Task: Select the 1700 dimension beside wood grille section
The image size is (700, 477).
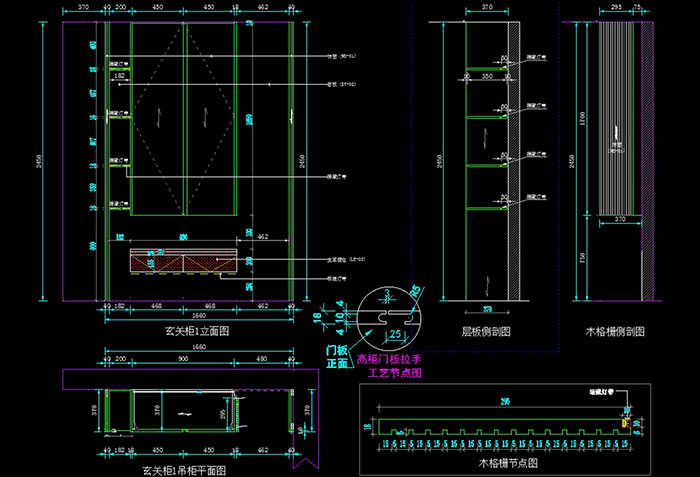Action: [x=583, y=120]
